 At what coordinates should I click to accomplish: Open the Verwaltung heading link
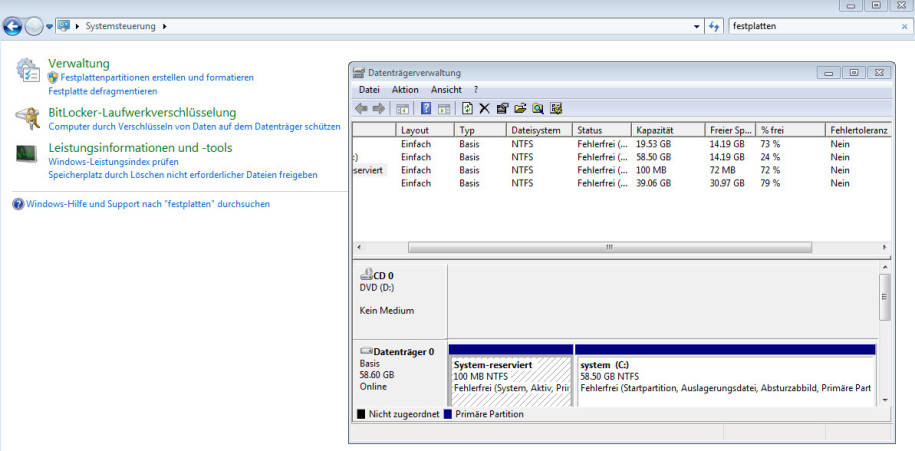pyautogui.click(x=79, y=63)
